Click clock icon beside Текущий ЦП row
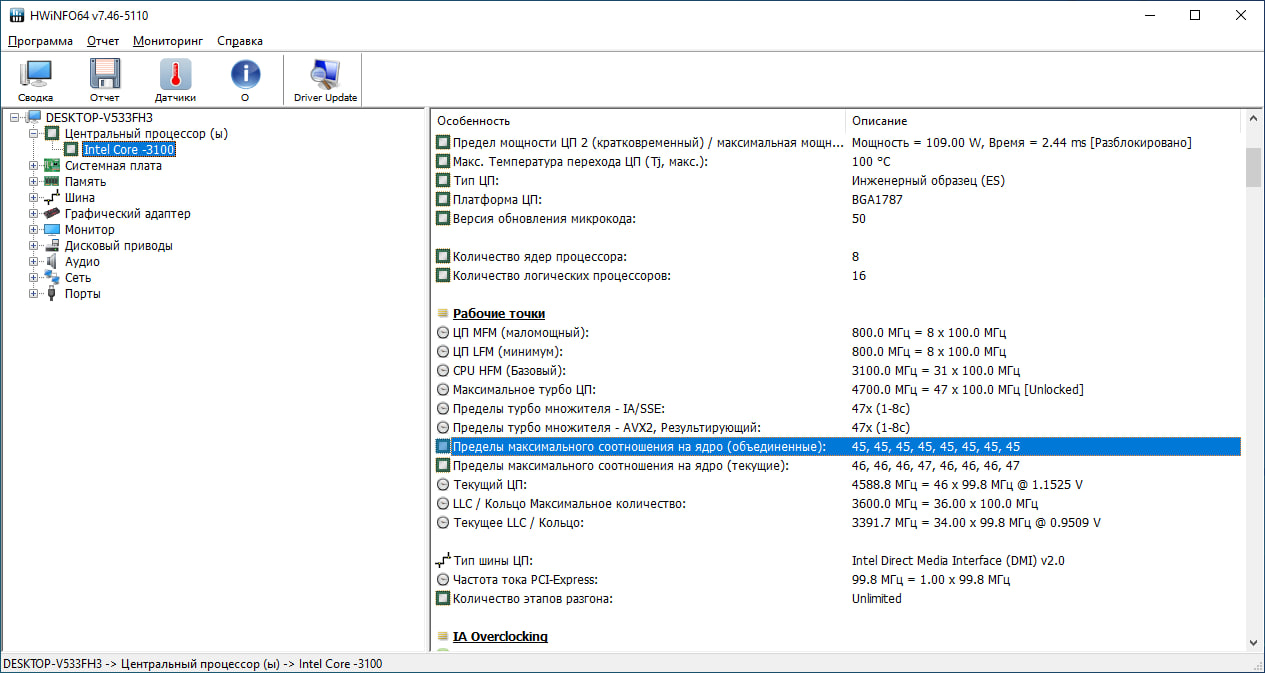The width and height of the screenshot is (1265, 673). [443, 485]
